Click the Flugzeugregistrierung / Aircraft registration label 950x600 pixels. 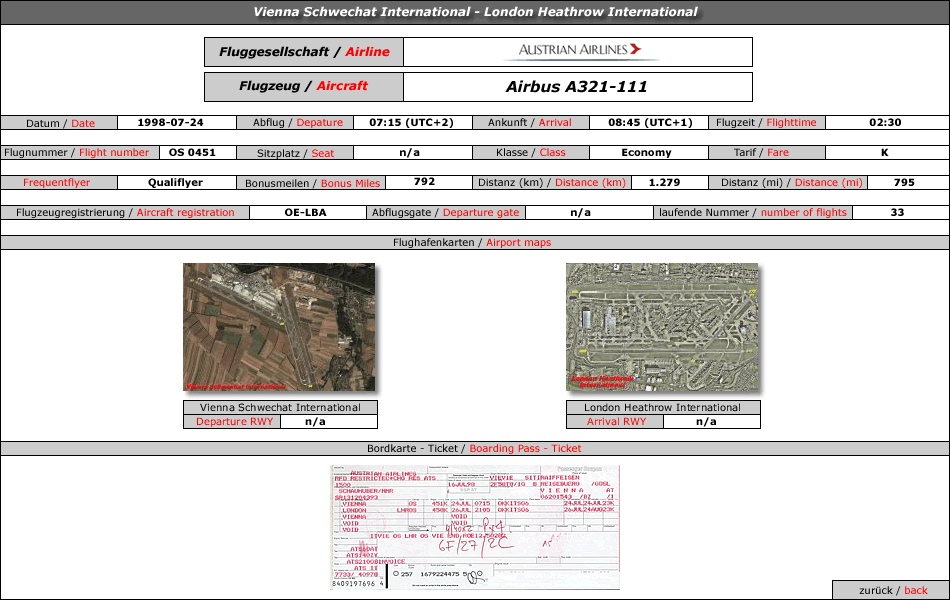(125, 213)
